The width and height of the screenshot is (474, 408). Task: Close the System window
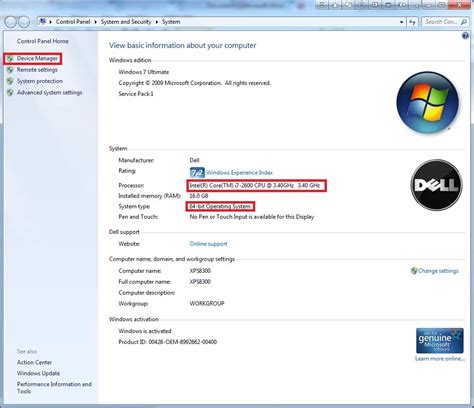[460, 5]
